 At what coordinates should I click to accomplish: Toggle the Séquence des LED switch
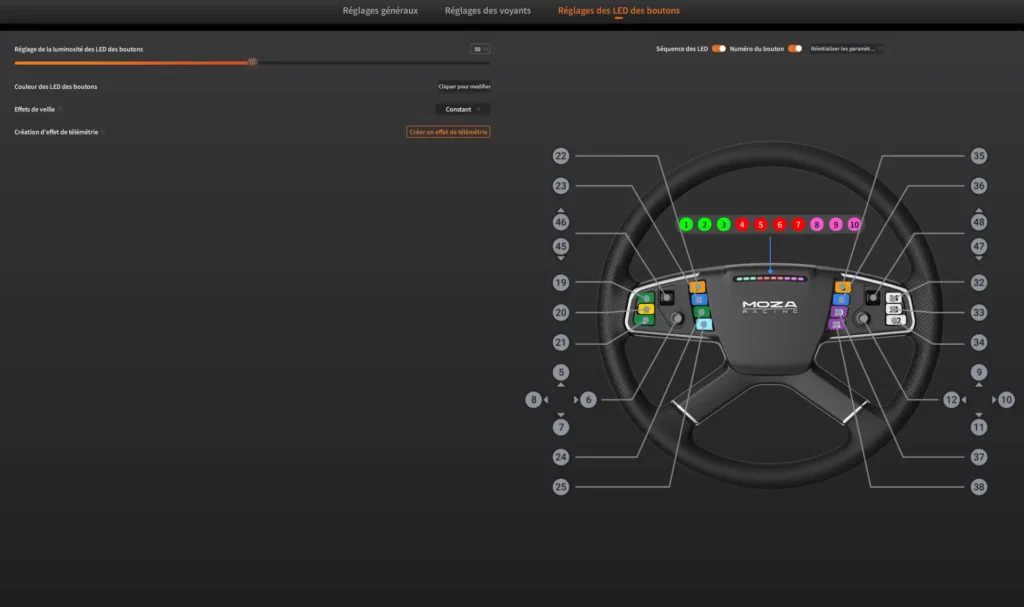coord(718,48)
